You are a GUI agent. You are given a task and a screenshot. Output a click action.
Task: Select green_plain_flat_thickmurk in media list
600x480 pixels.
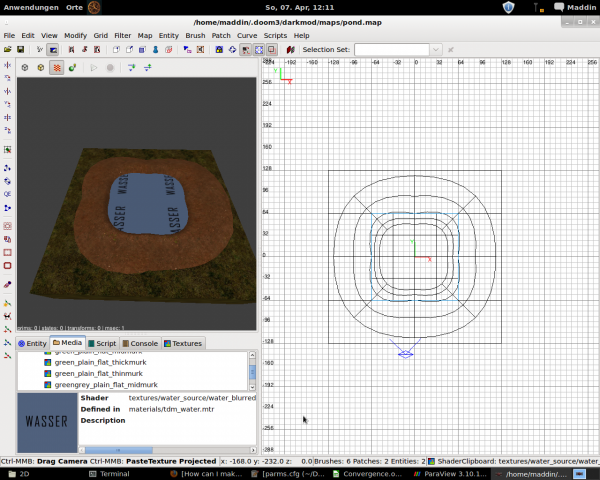click(x=100, y=362)
